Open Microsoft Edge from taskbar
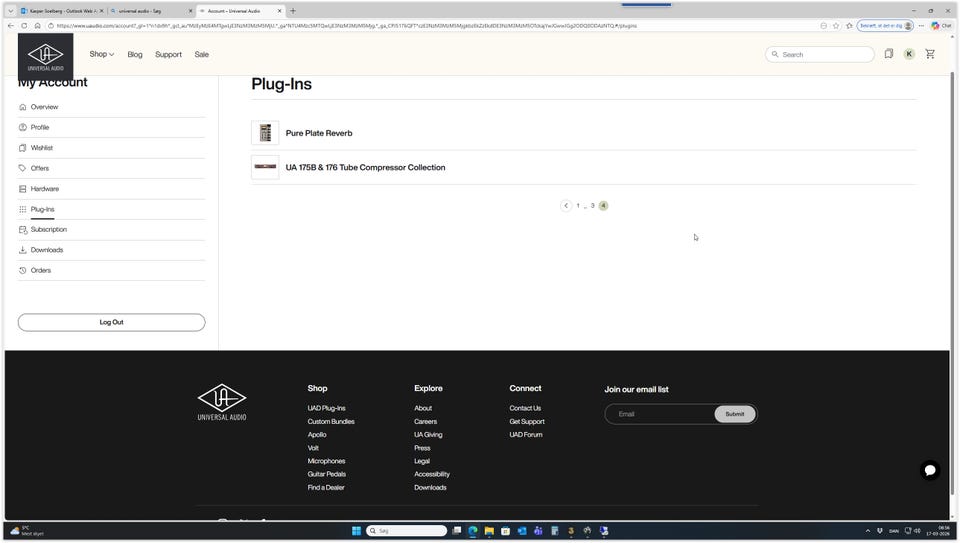 click(473, 531)
